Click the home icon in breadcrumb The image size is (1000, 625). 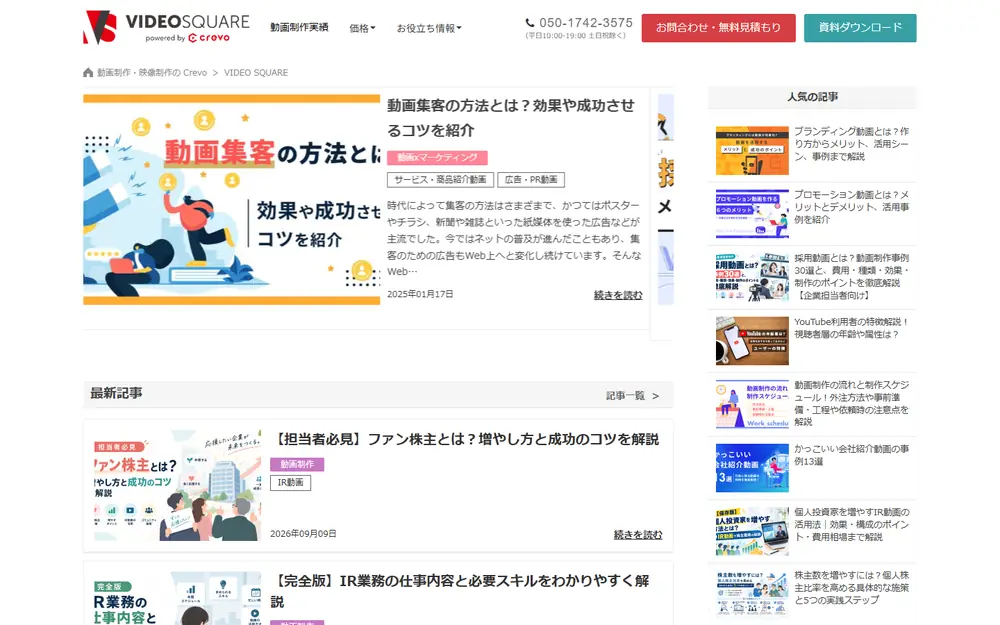pos(88,73)
